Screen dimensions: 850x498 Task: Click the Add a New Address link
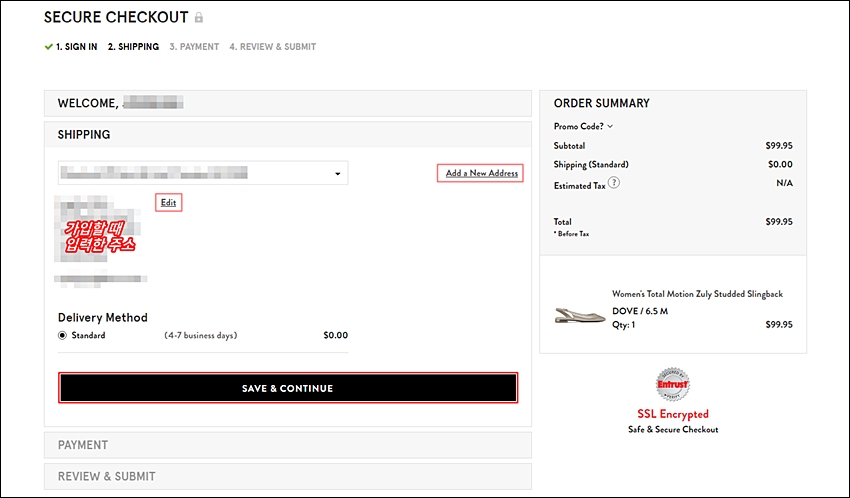pos(481,173)
